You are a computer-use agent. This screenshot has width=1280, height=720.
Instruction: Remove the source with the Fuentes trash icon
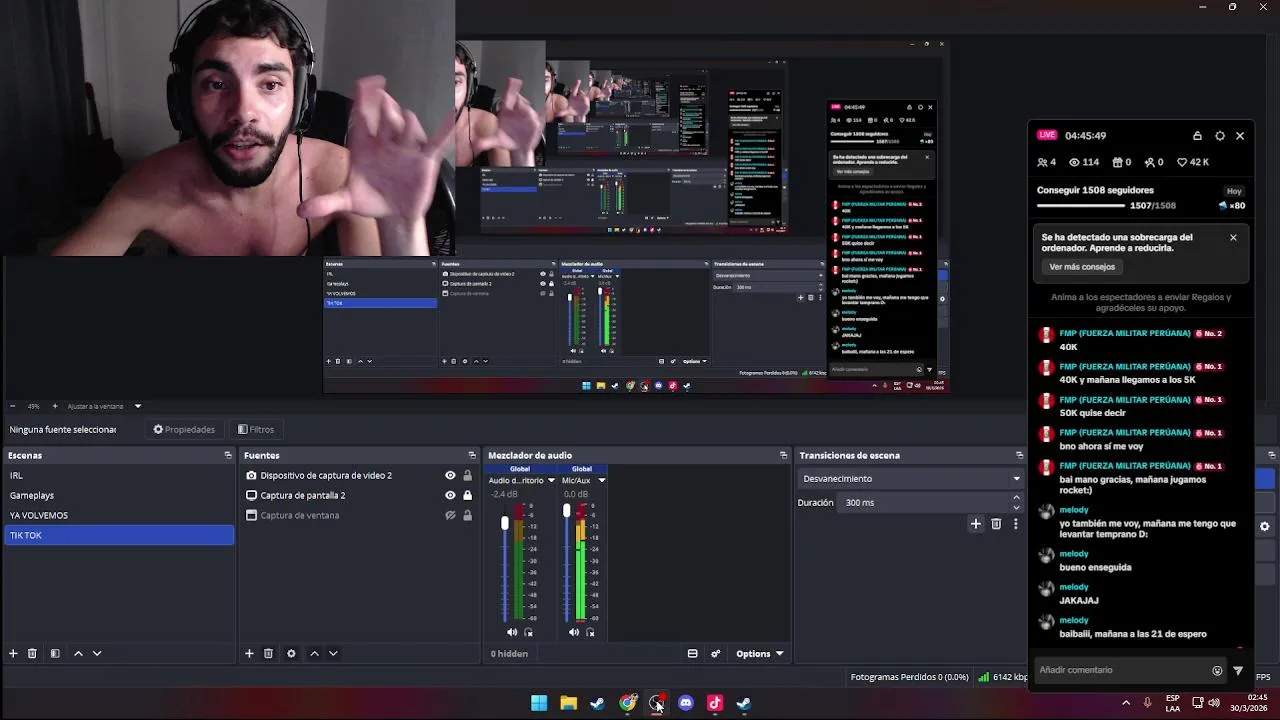(268, 653)
